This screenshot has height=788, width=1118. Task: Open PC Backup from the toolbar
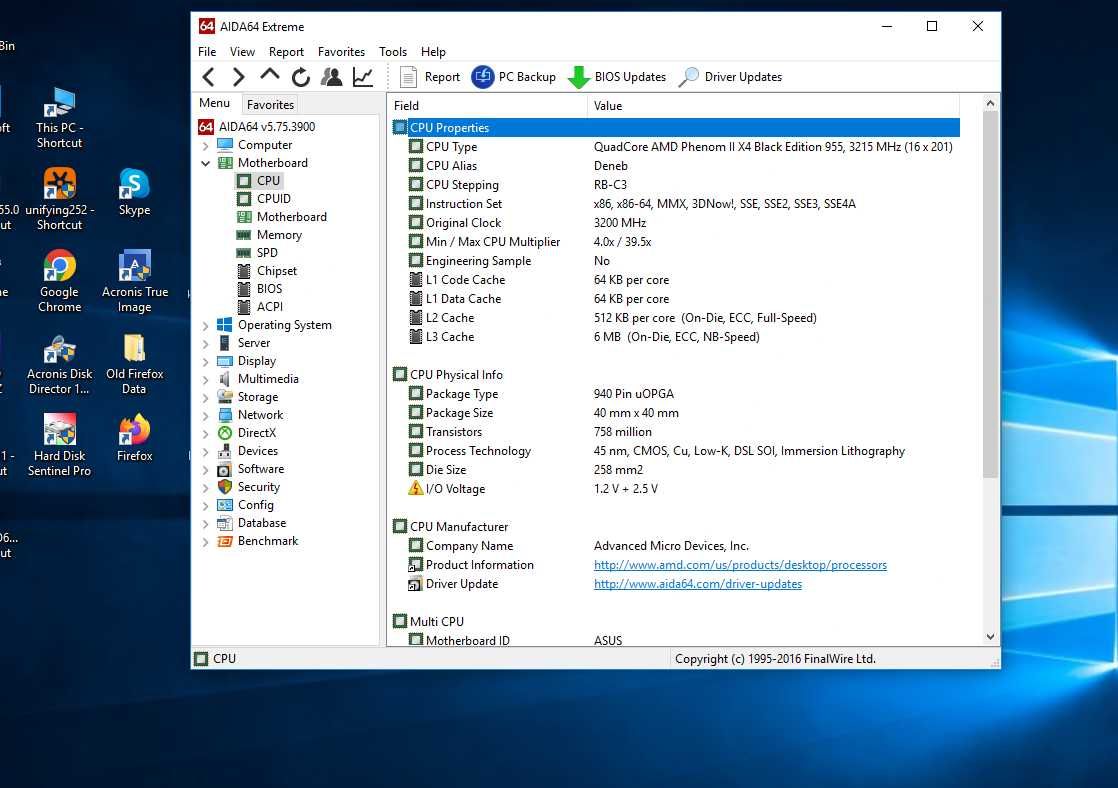coord(513,77)
